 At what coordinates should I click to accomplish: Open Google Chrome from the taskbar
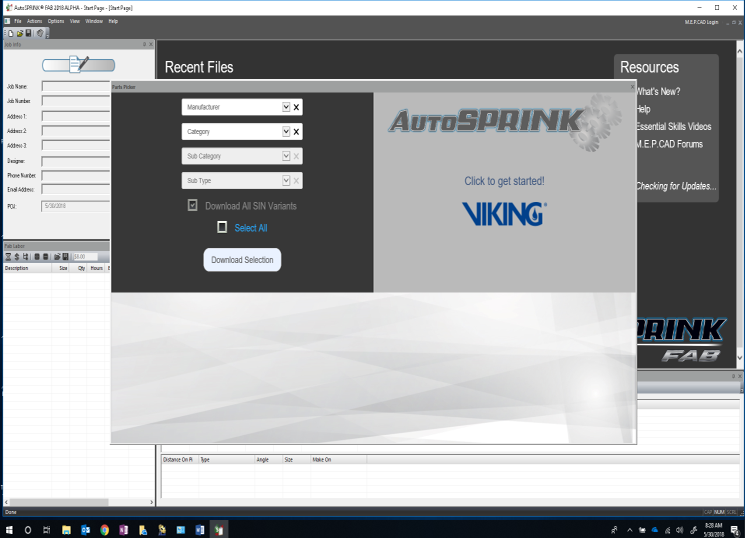pyautogui.click(x=105, y=530)
